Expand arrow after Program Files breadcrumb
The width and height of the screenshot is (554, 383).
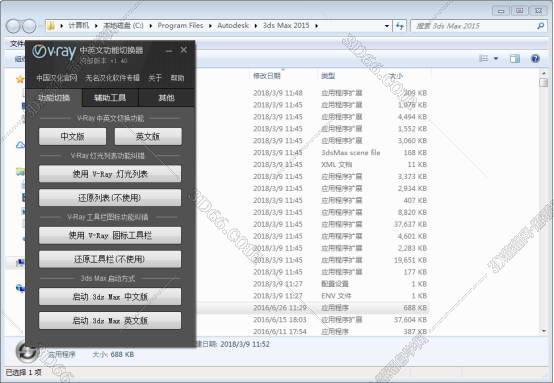pos(210,26)
